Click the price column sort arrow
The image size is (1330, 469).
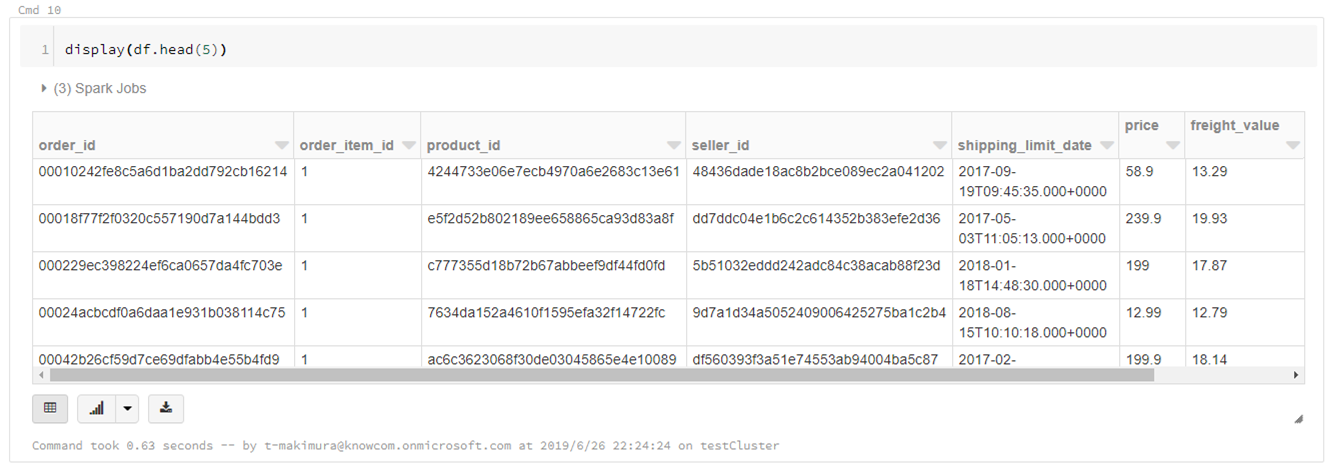1172,146
